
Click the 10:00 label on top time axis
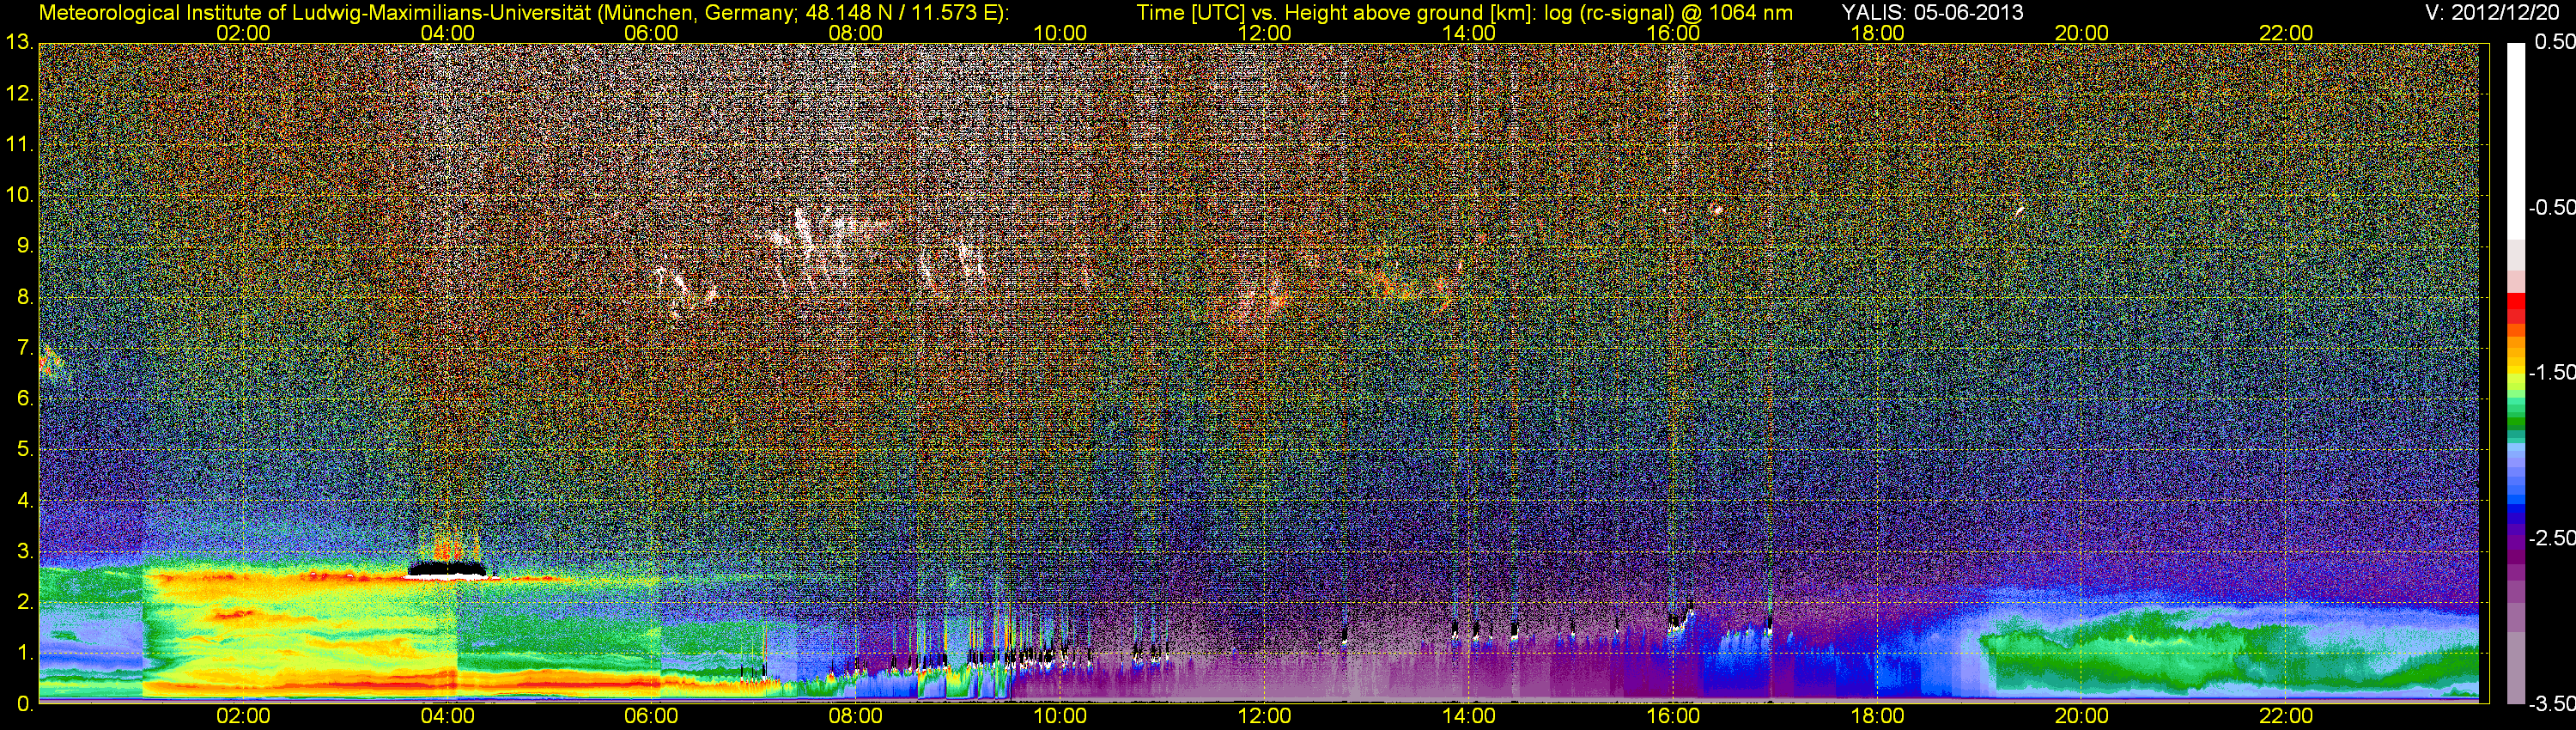[1060, 33]
